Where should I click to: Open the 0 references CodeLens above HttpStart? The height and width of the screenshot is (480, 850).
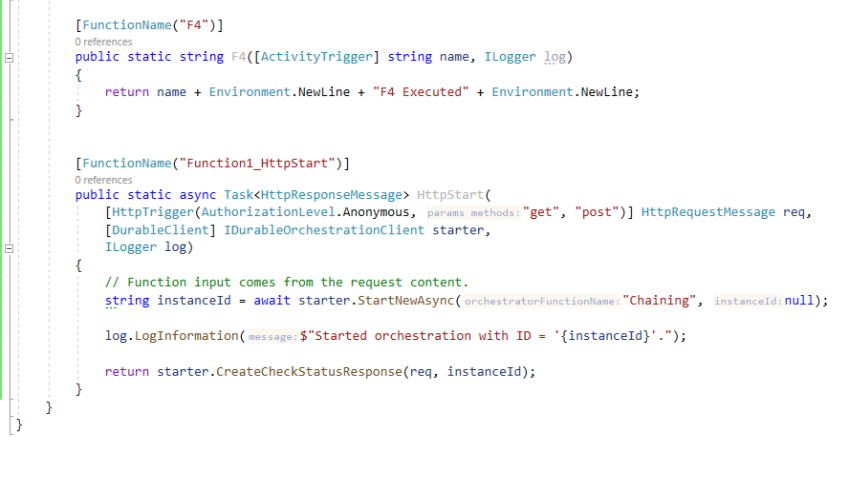104,180
